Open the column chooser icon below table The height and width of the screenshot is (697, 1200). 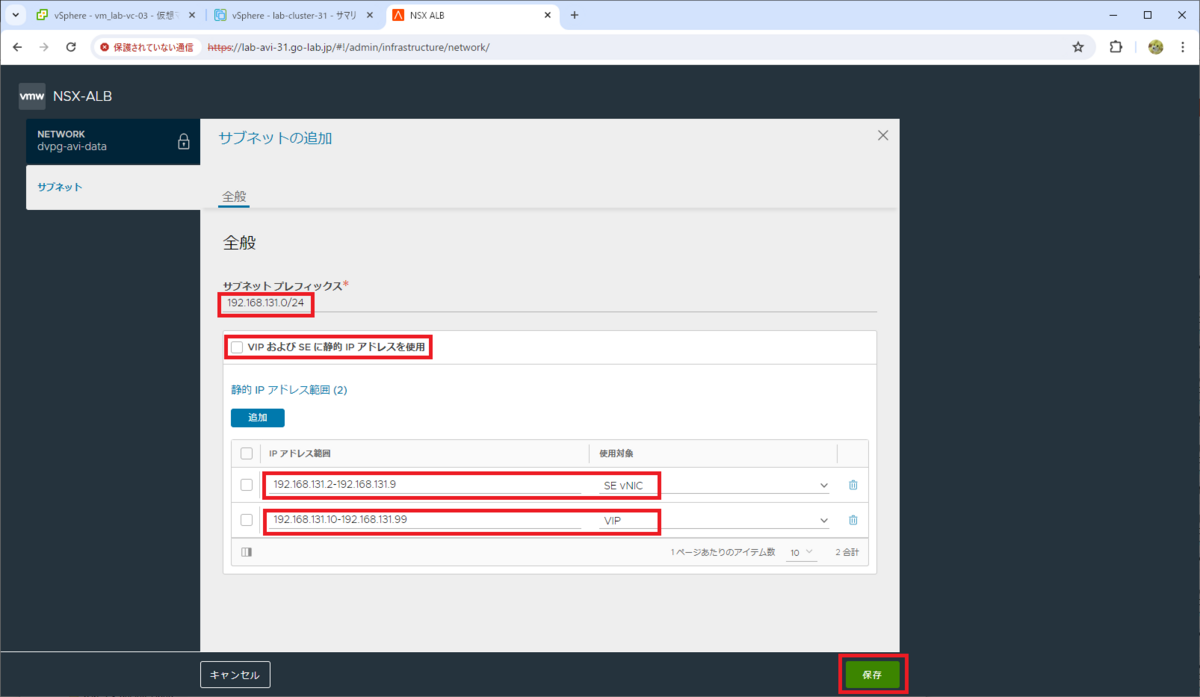[x=246, y=552]
